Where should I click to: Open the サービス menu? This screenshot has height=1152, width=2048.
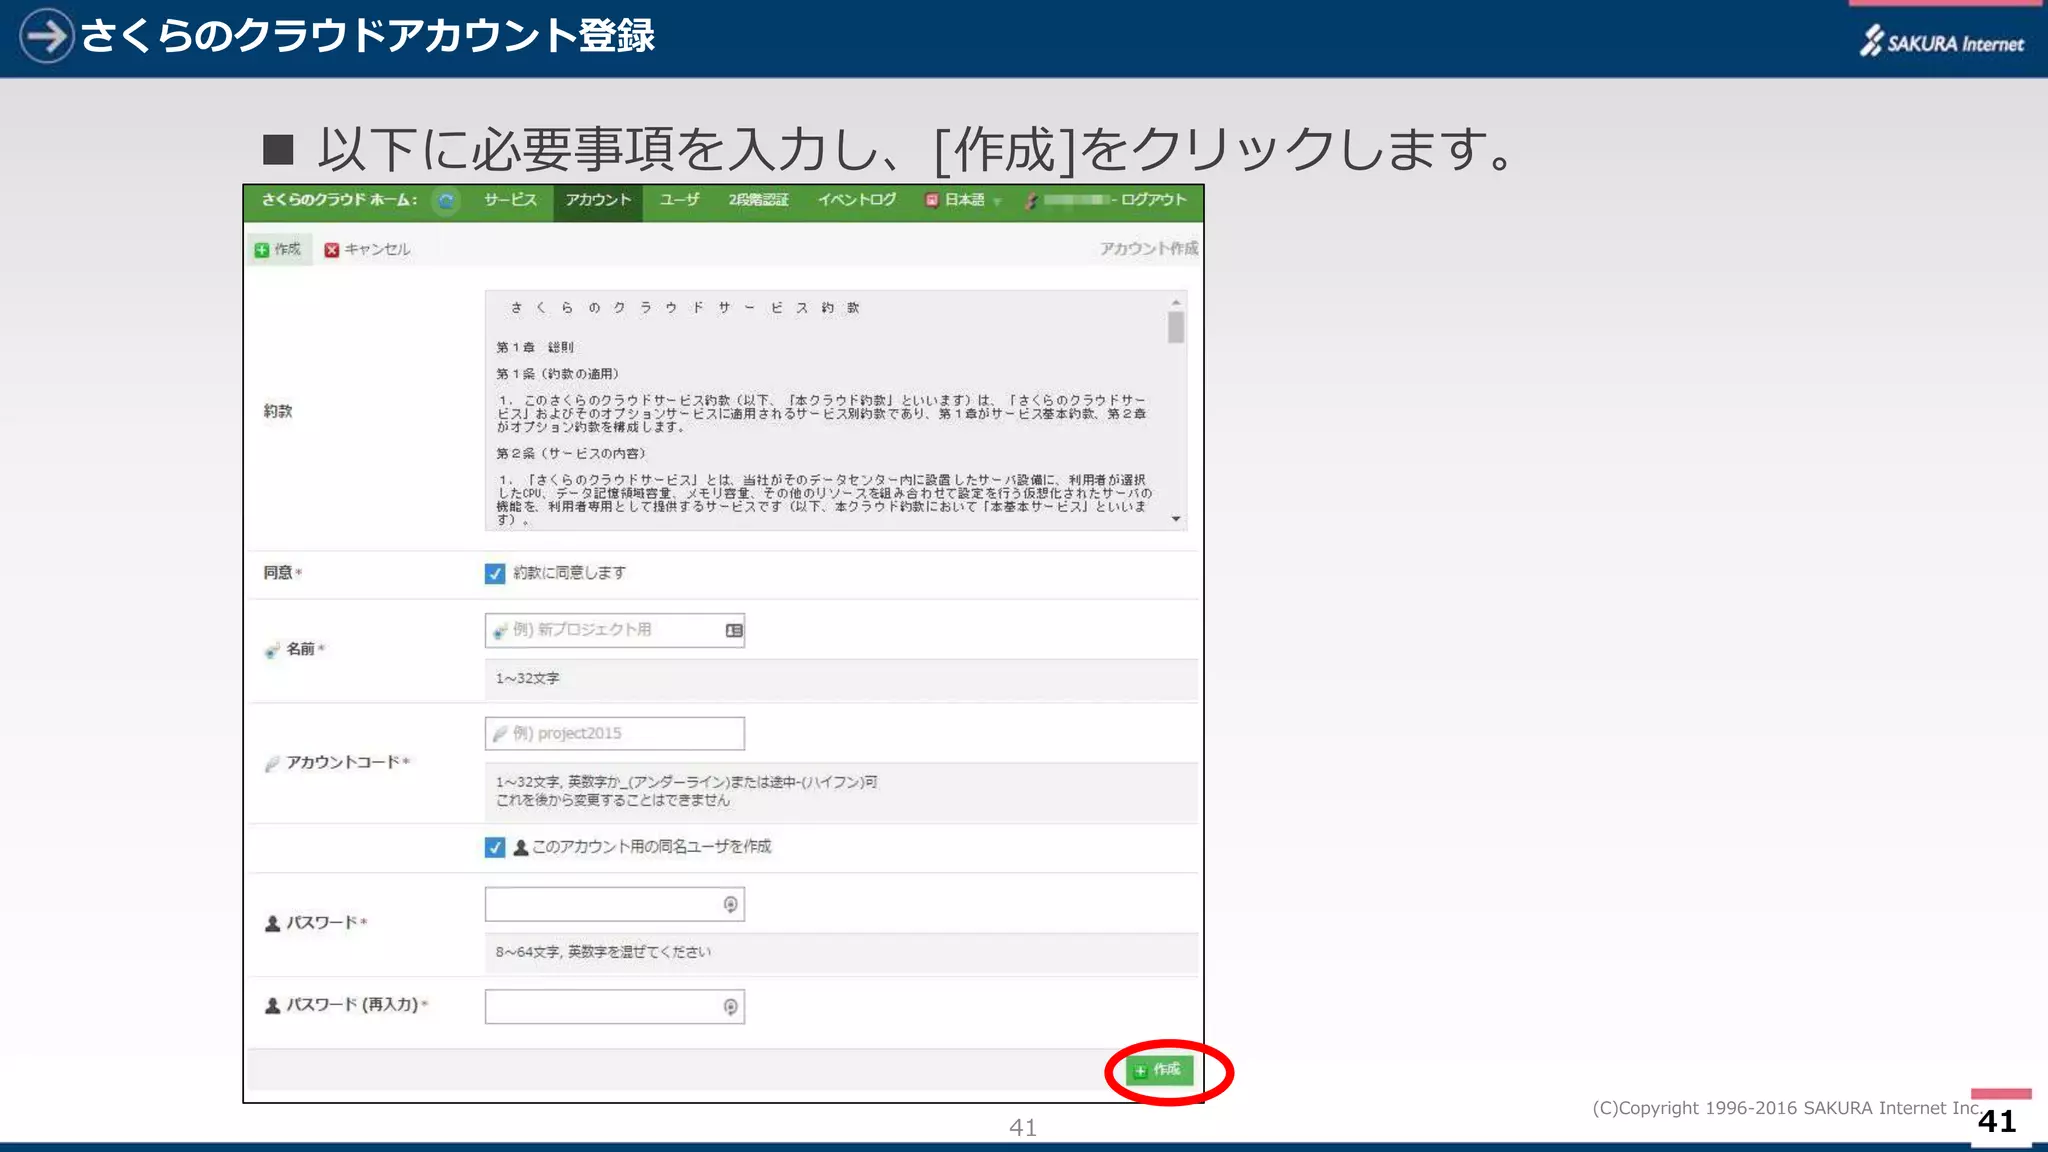[510, 200]
